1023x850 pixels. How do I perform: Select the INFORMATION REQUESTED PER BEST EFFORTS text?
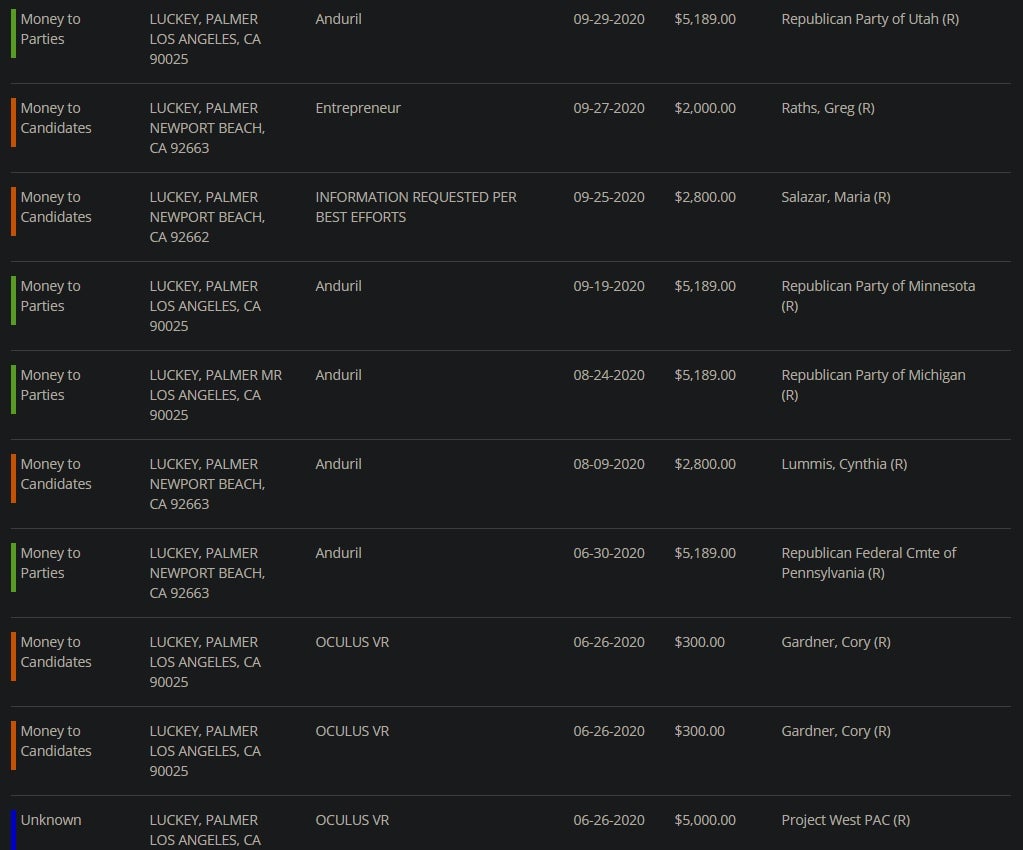415,207
